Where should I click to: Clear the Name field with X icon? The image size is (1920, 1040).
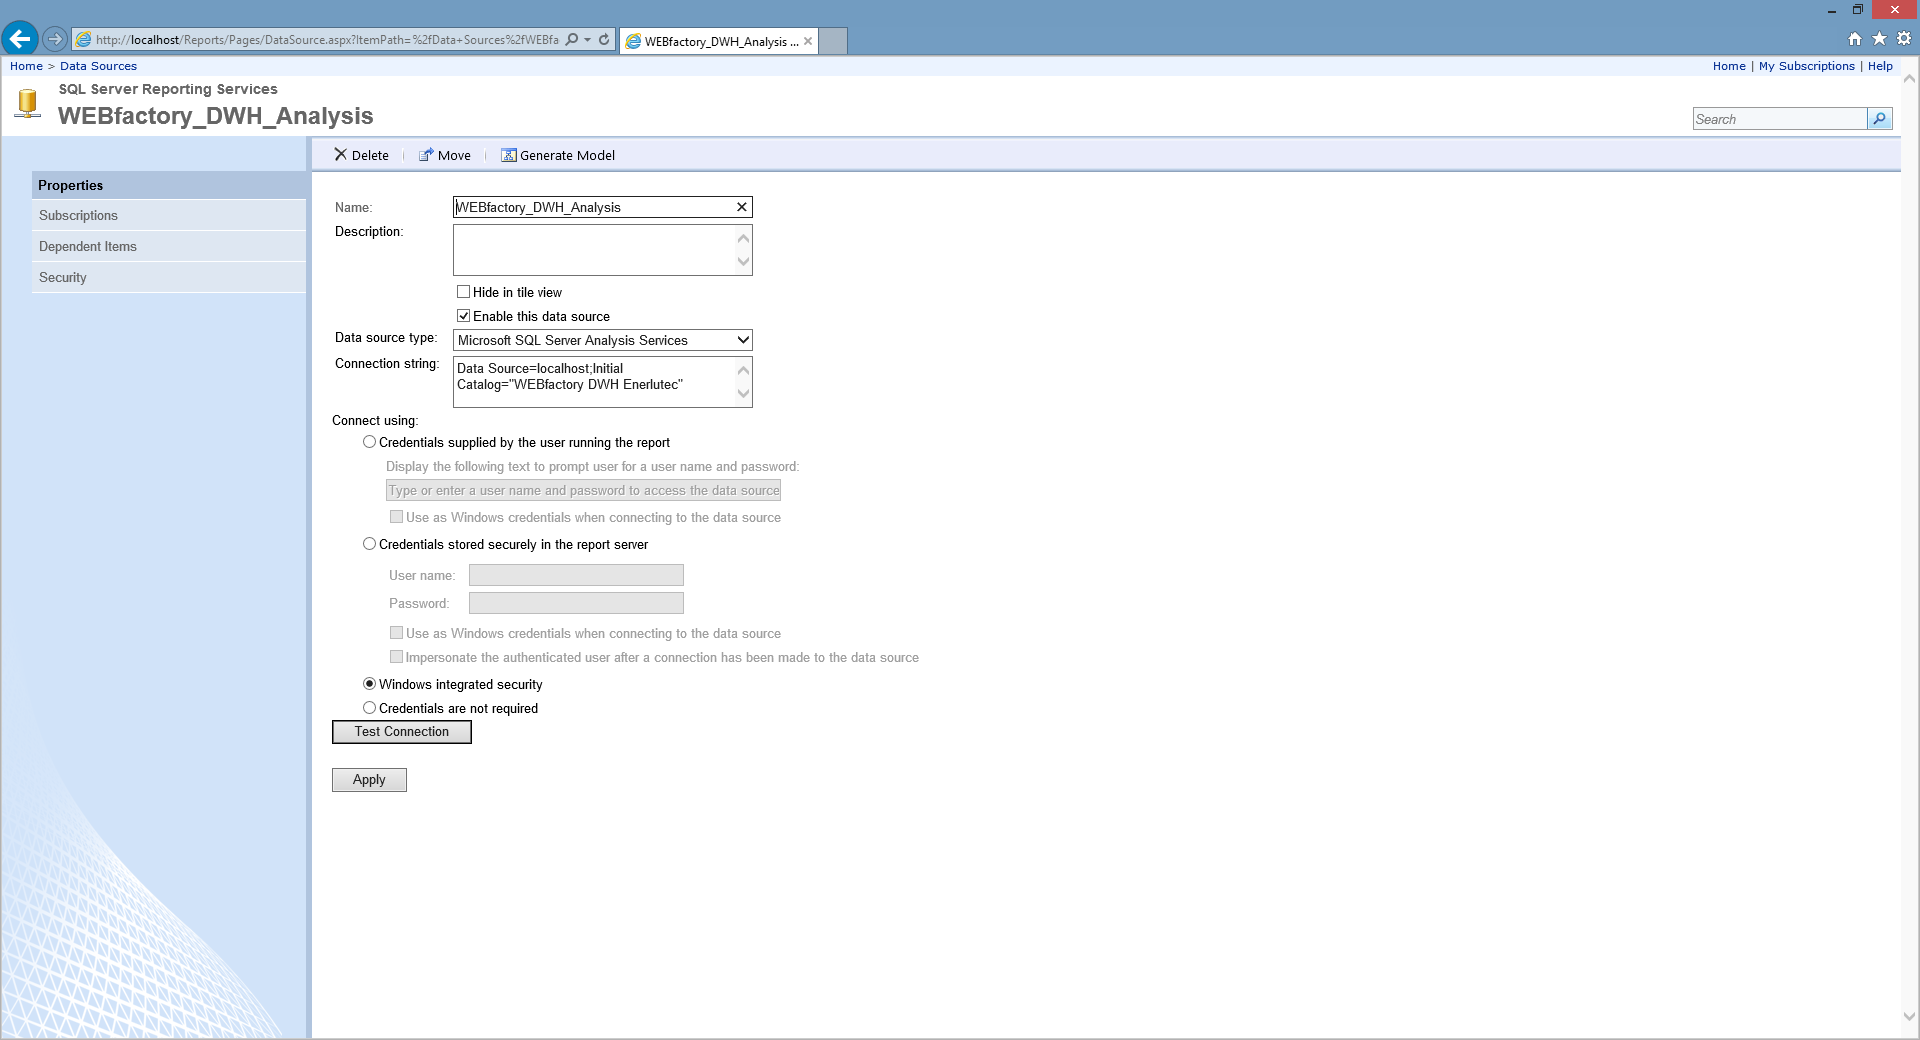[741, 207]
